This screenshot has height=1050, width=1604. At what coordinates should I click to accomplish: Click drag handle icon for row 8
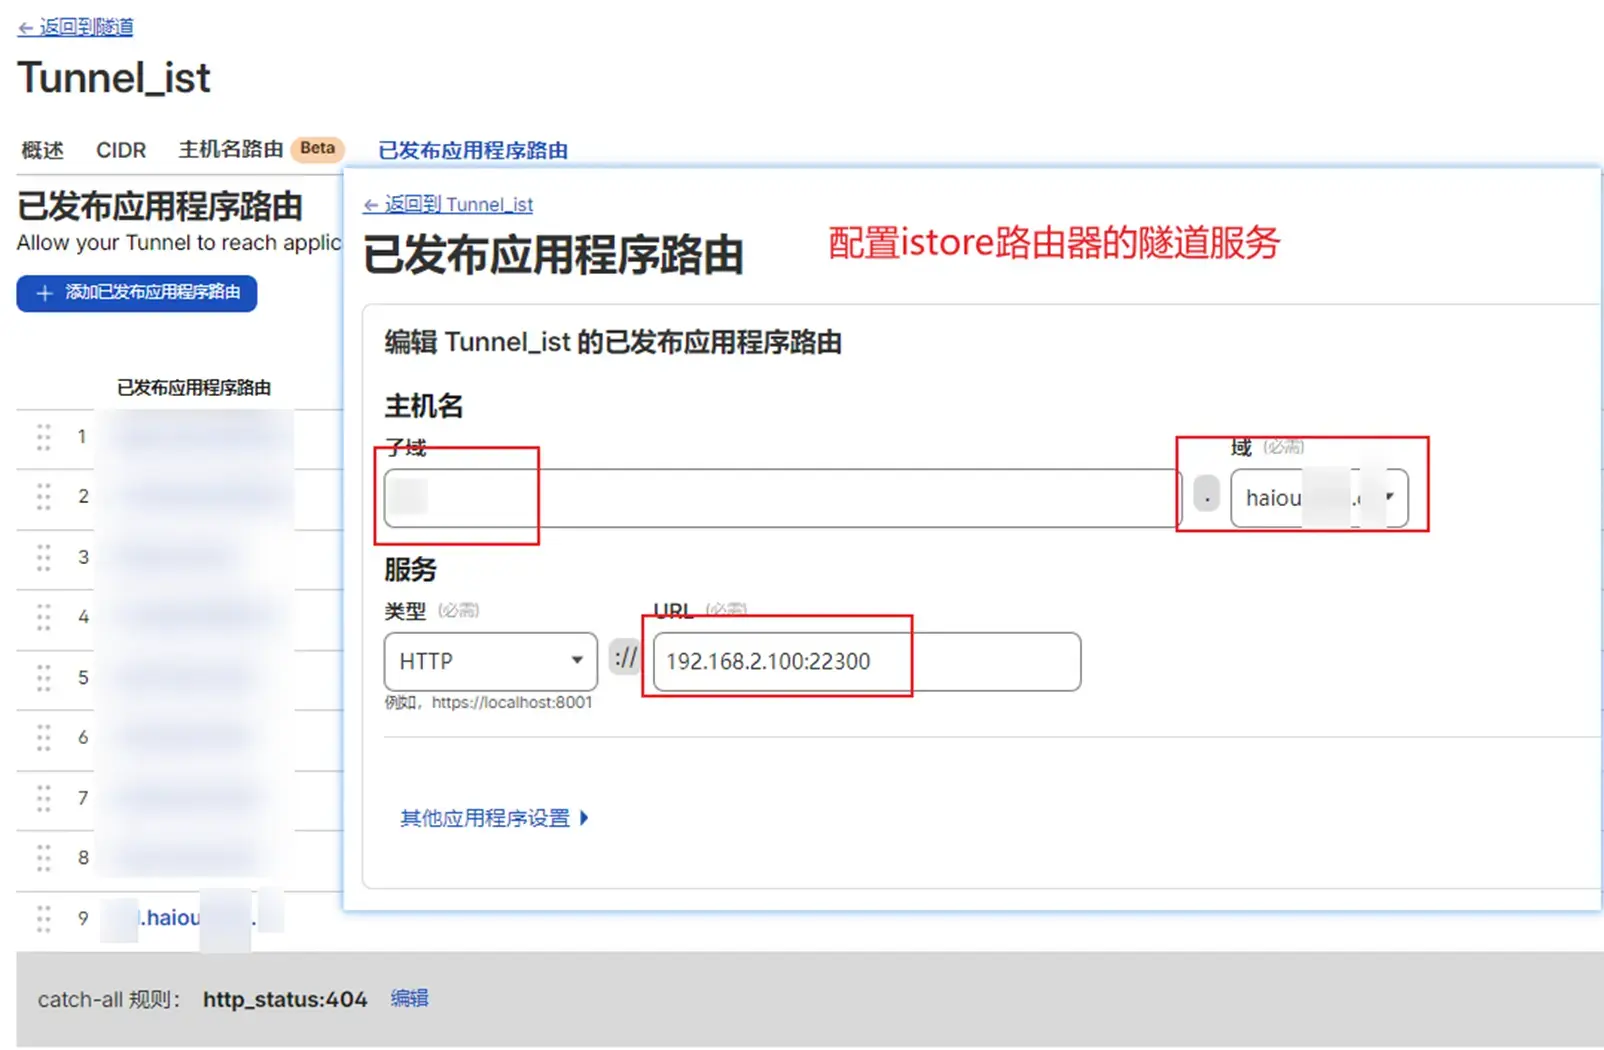click(x=44, y=858)
